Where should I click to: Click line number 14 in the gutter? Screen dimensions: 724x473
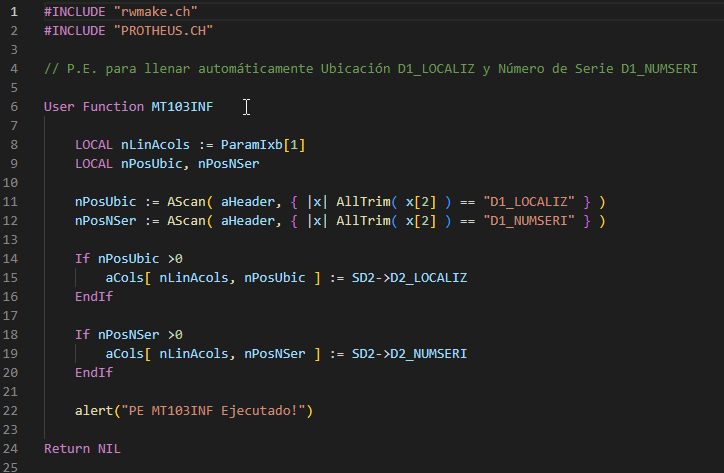click(10, 259)
